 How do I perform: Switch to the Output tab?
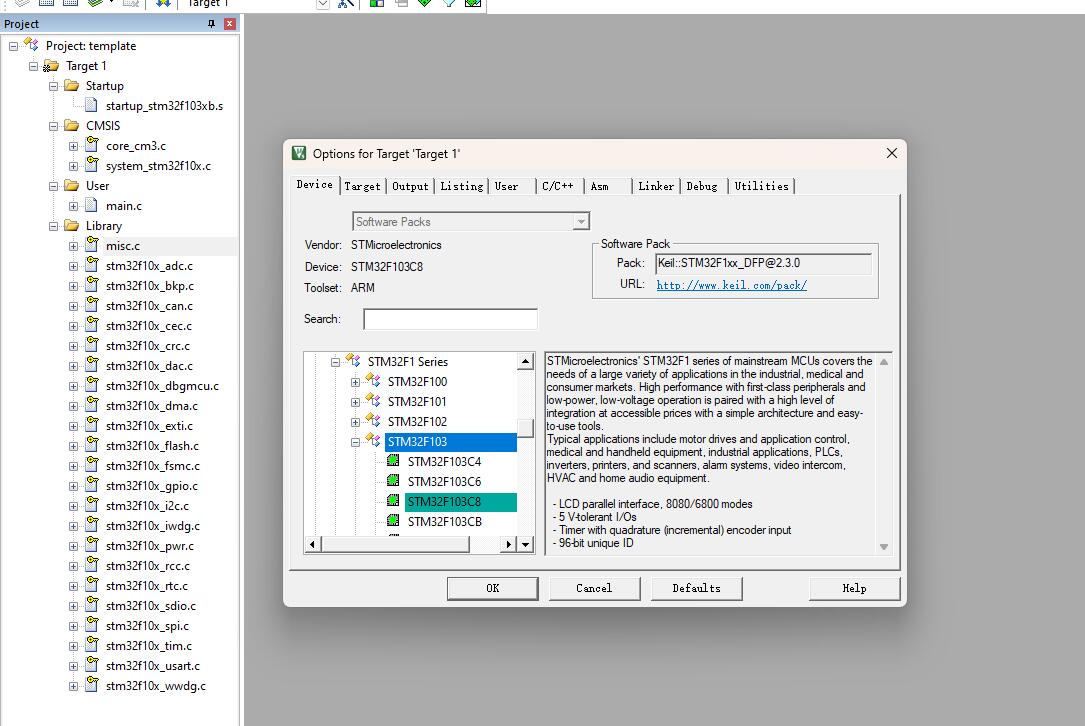coord(410,186)
